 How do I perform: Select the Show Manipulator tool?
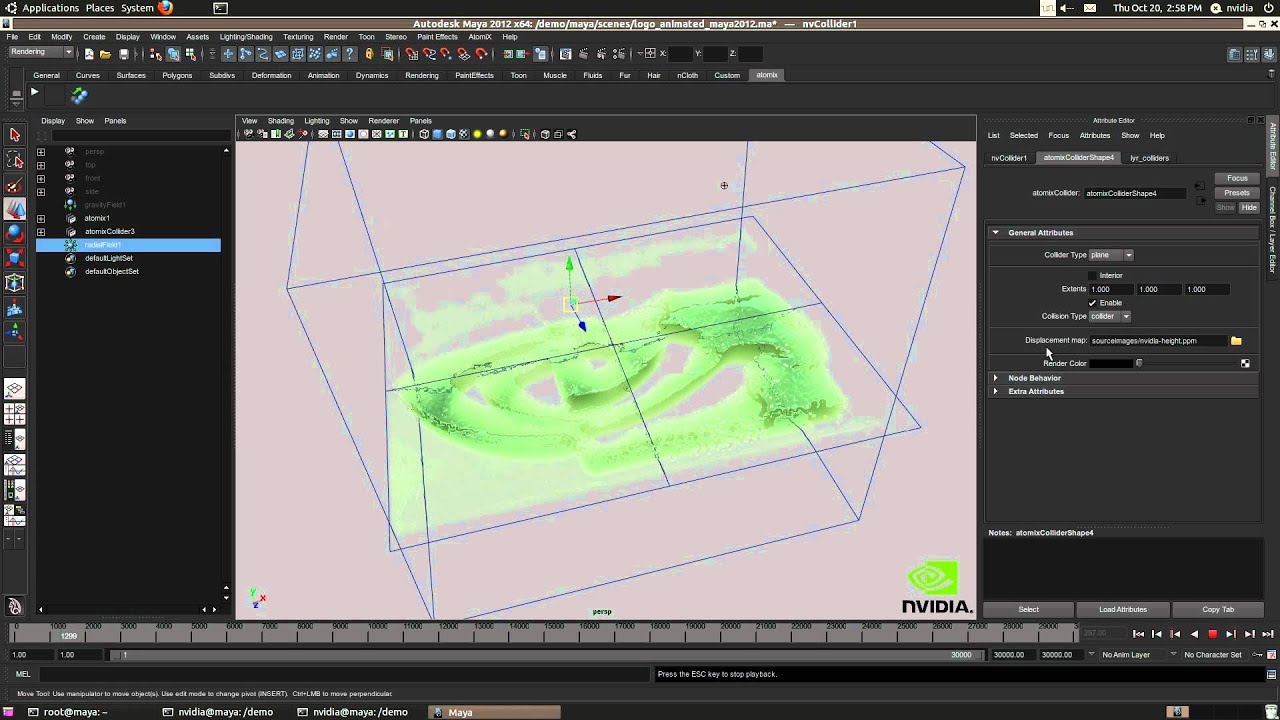pyautogui.click(x=15, y=335)
